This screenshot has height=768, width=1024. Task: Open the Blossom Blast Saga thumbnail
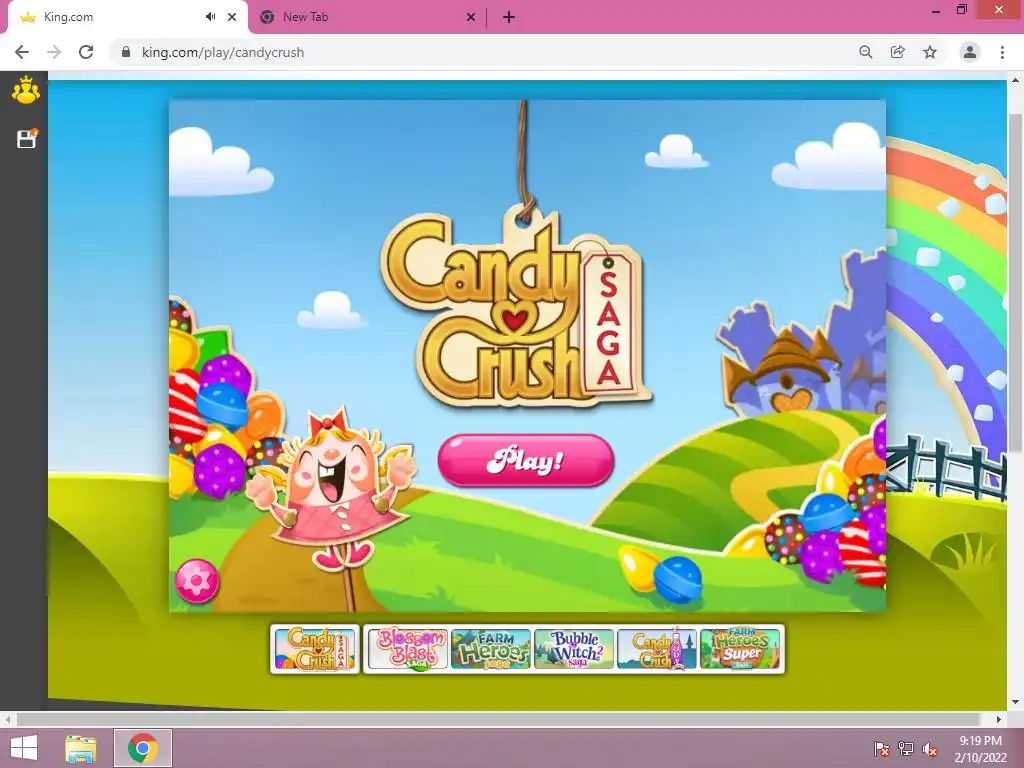[x=408, y=649]
